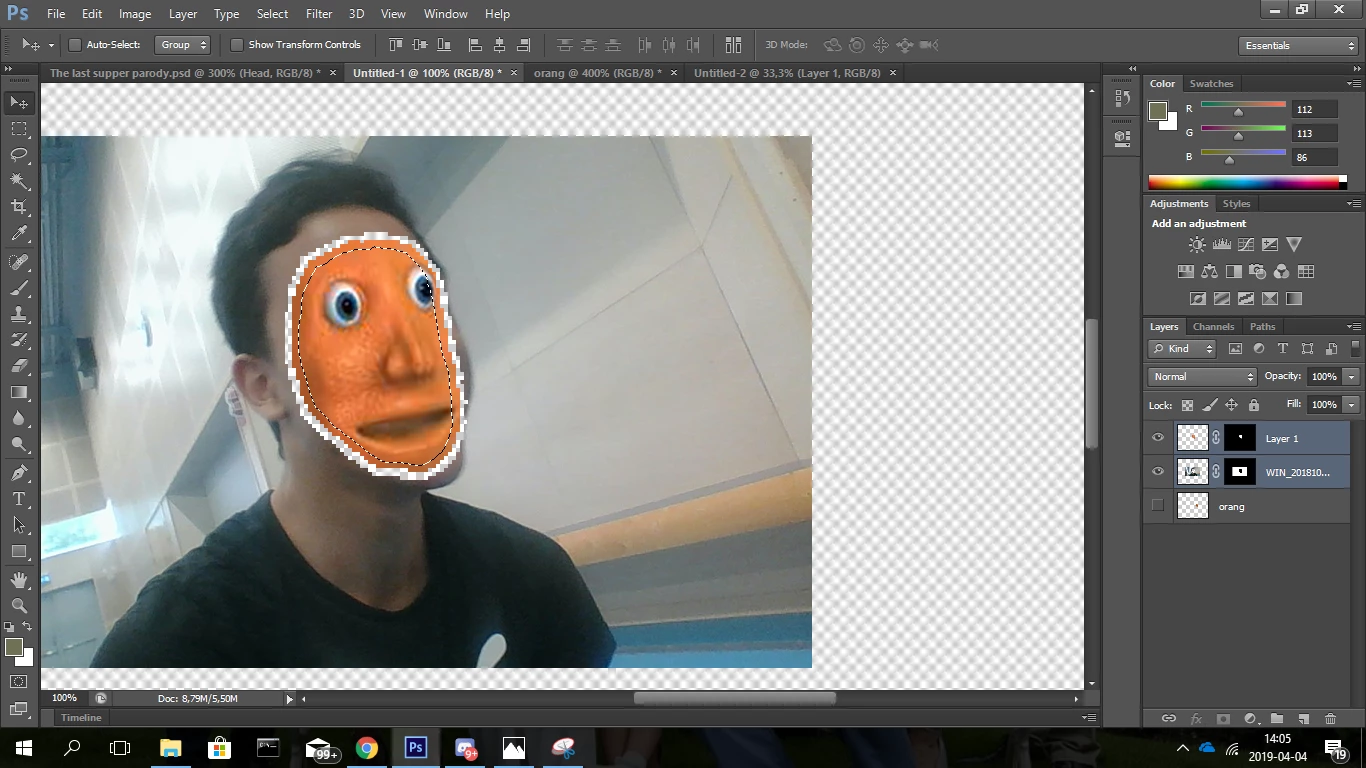1366x768 pixels.
Task: Select the Healing Brush tool
Action: (x=19, y=262)
